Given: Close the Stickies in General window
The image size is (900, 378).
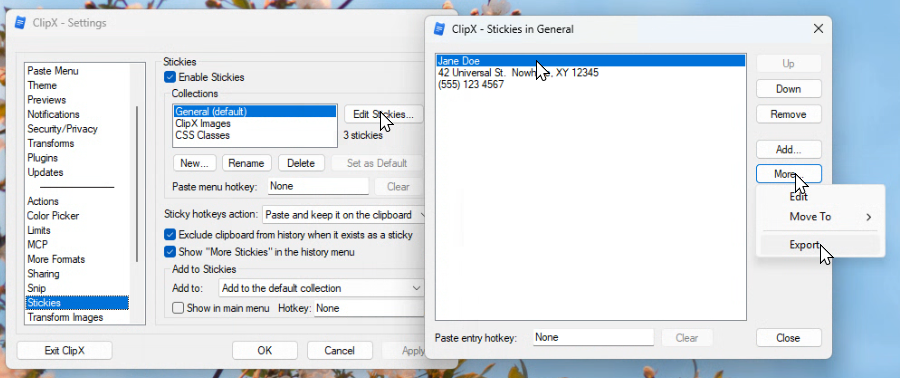Looking at the screenshot, I should tap(818, 29).
